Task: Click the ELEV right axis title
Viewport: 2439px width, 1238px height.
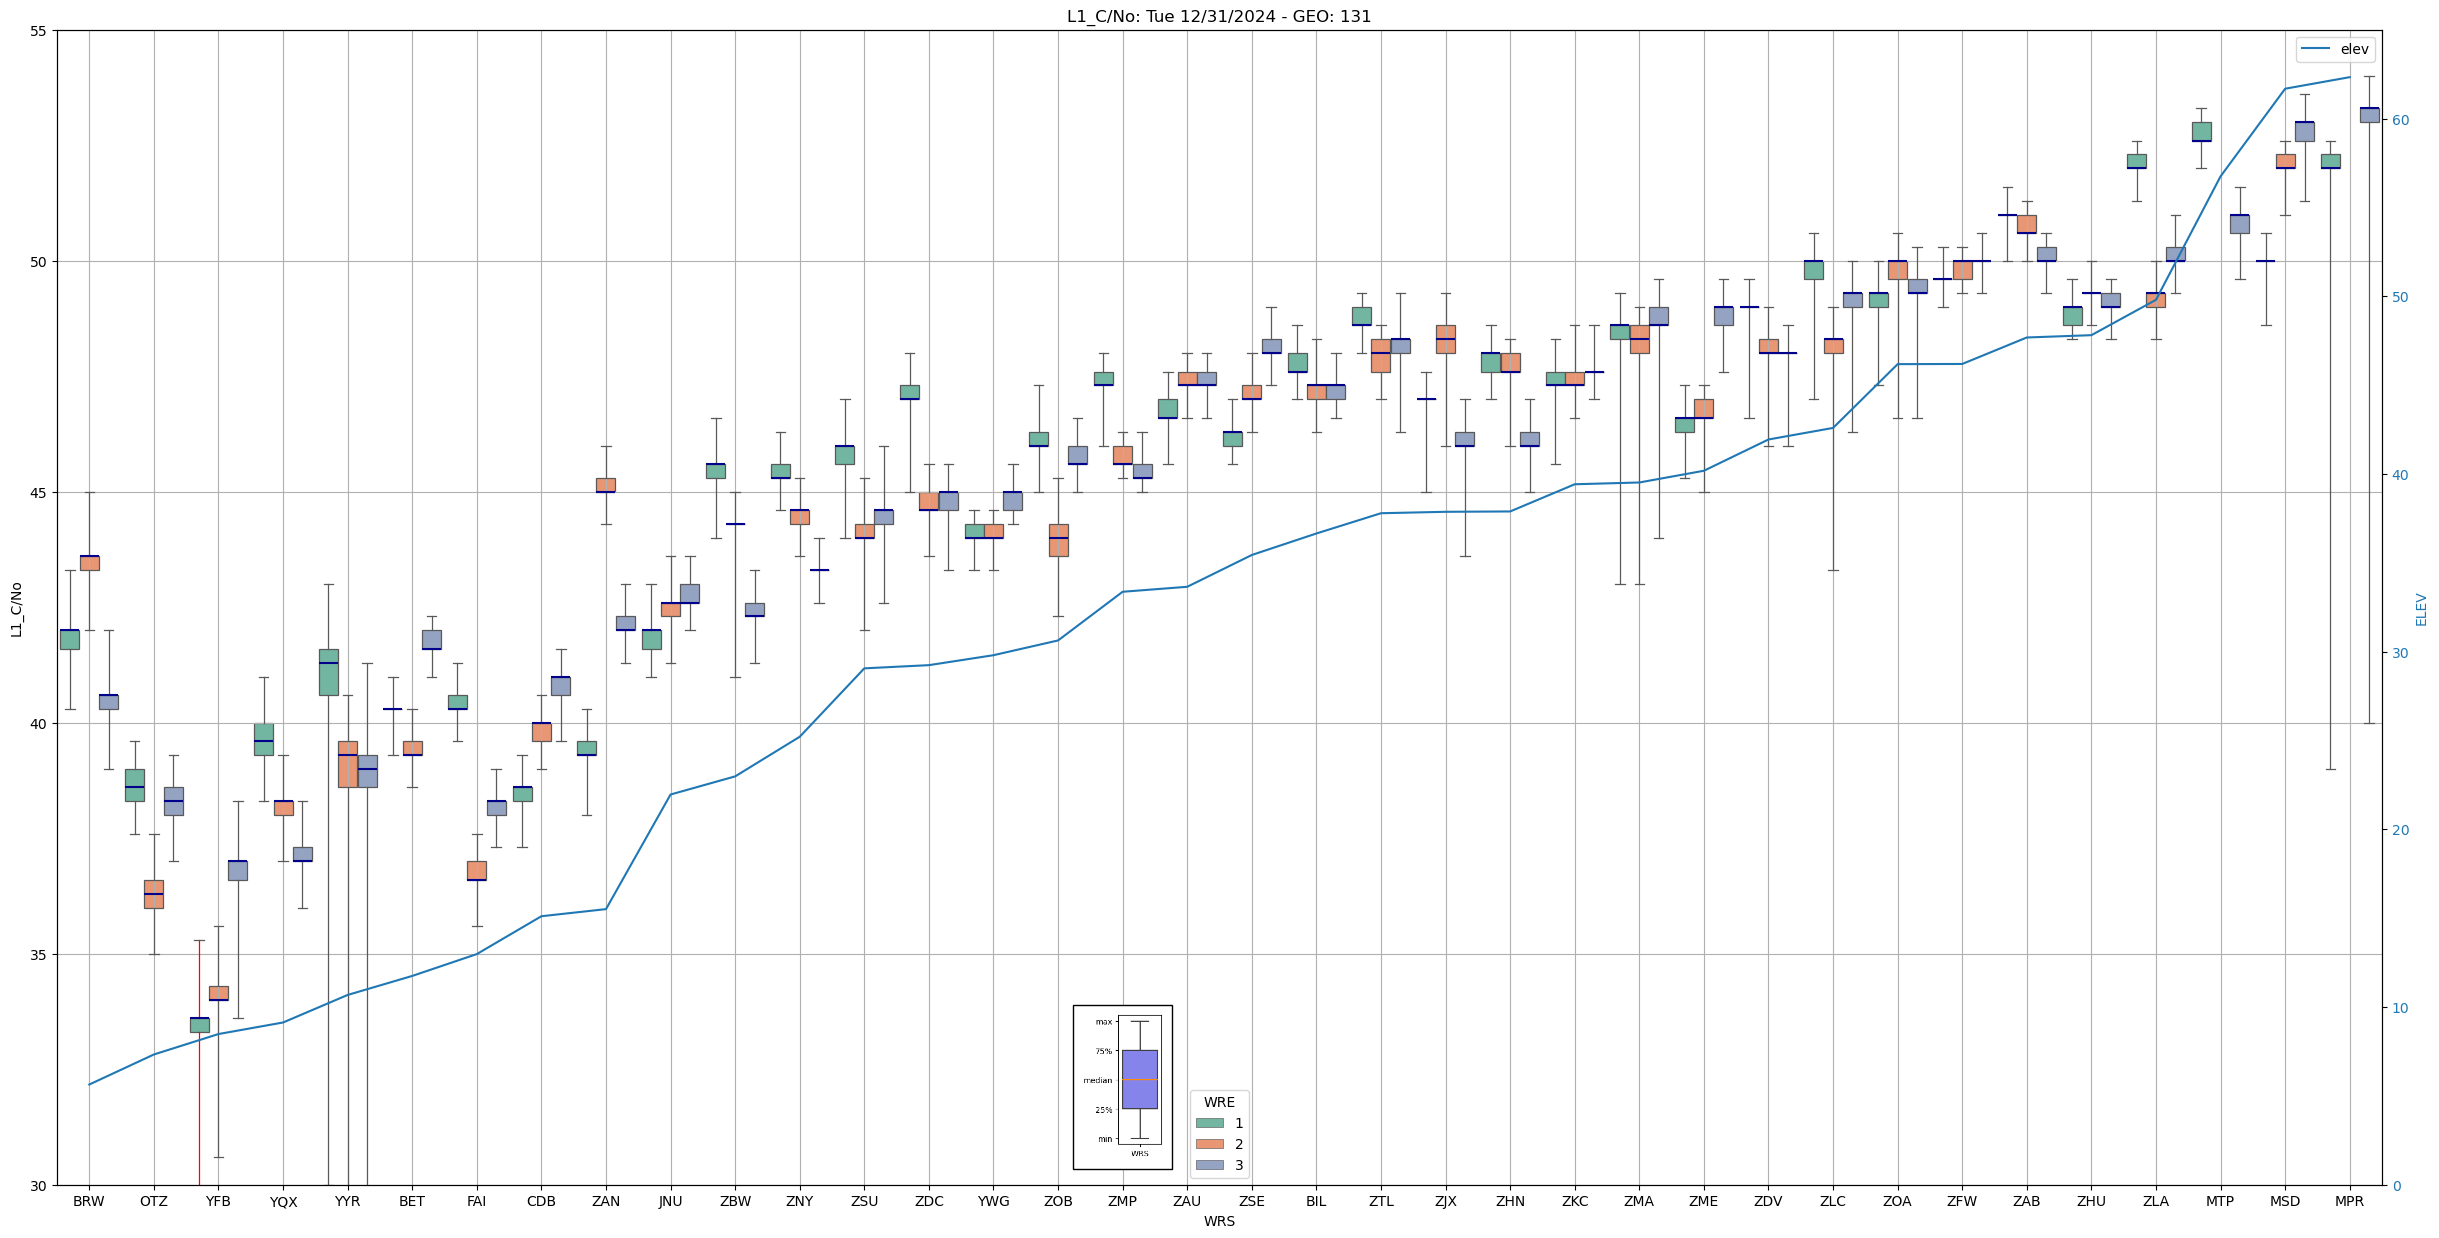Action: click(x=2421, y=609)
